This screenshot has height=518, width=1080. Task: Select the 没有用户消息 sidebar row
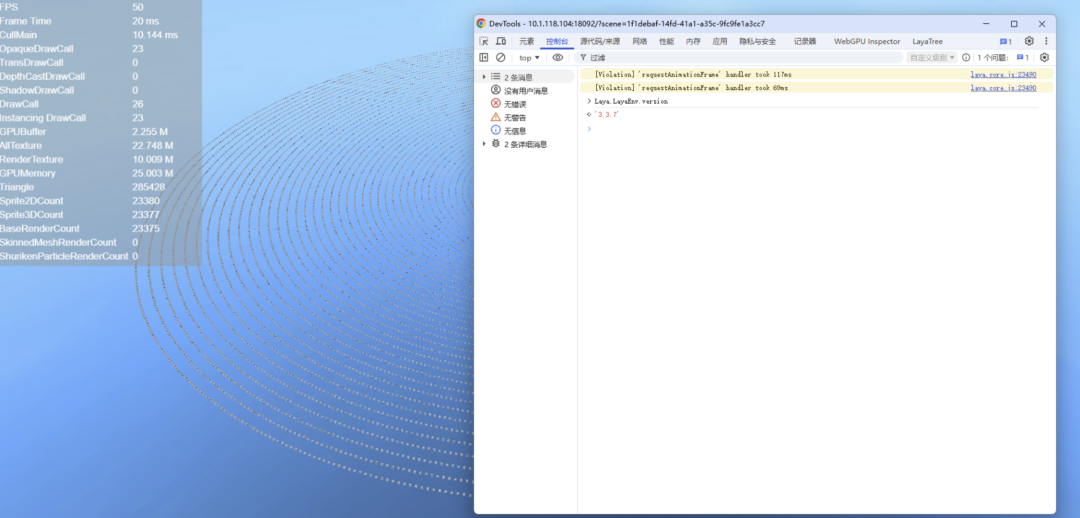[x=527, y=90]
